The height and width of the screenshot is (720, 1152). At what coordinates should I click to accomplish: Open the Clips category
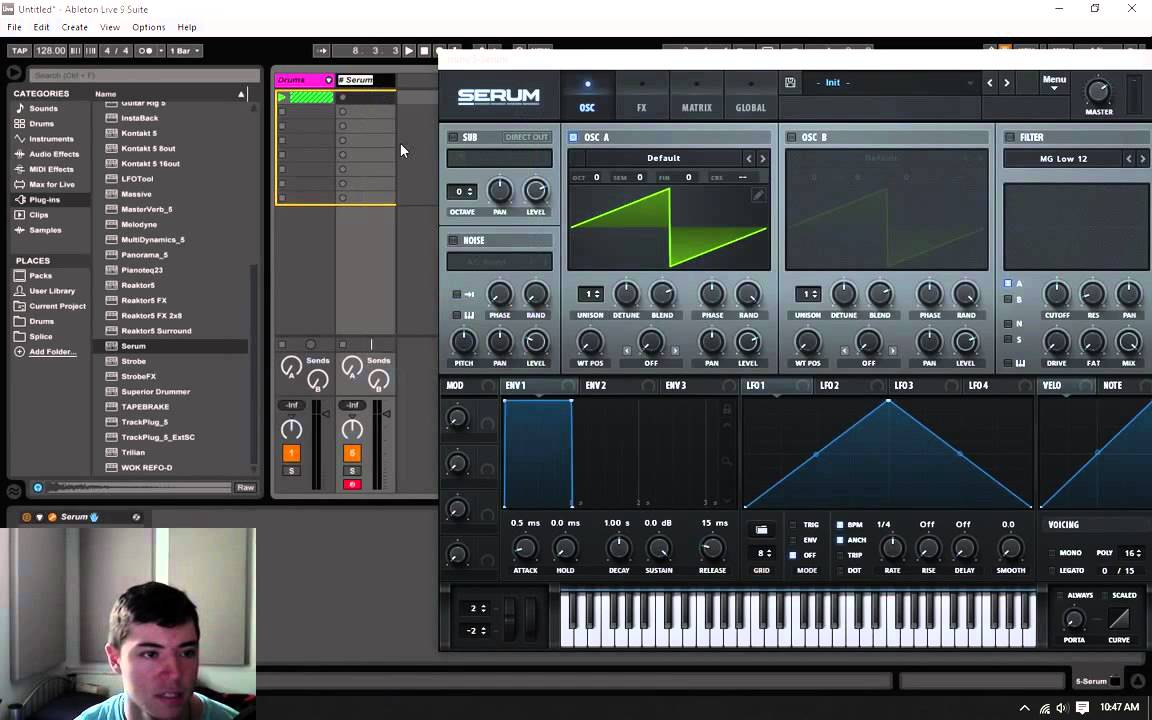click(x=38, y=215)
